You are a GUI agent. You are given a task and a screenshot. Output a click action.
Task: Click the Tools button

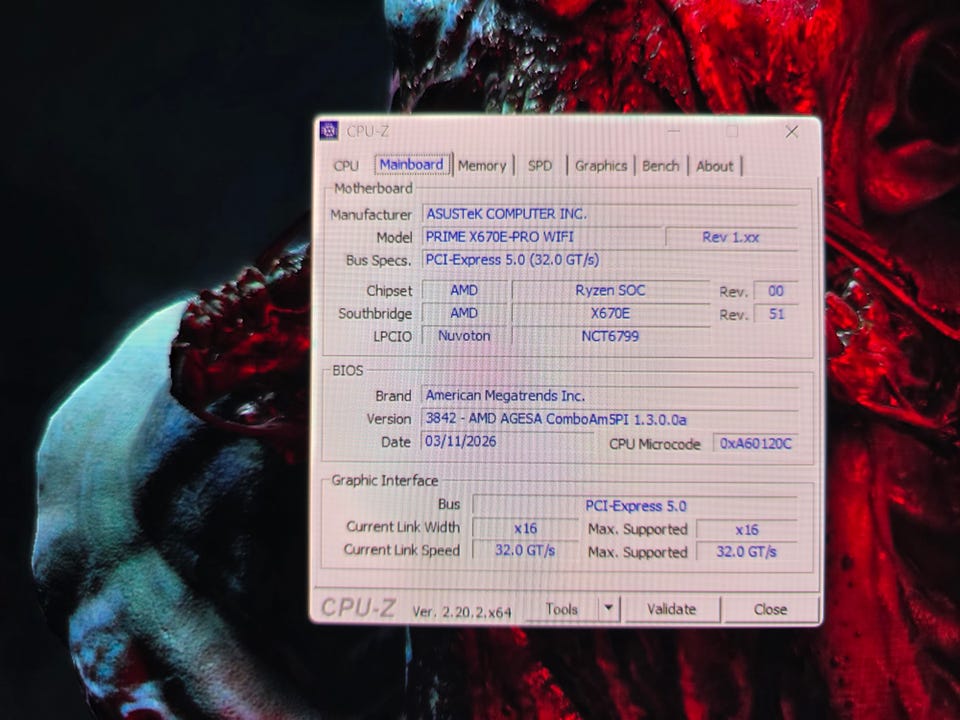tap(561, 609)
